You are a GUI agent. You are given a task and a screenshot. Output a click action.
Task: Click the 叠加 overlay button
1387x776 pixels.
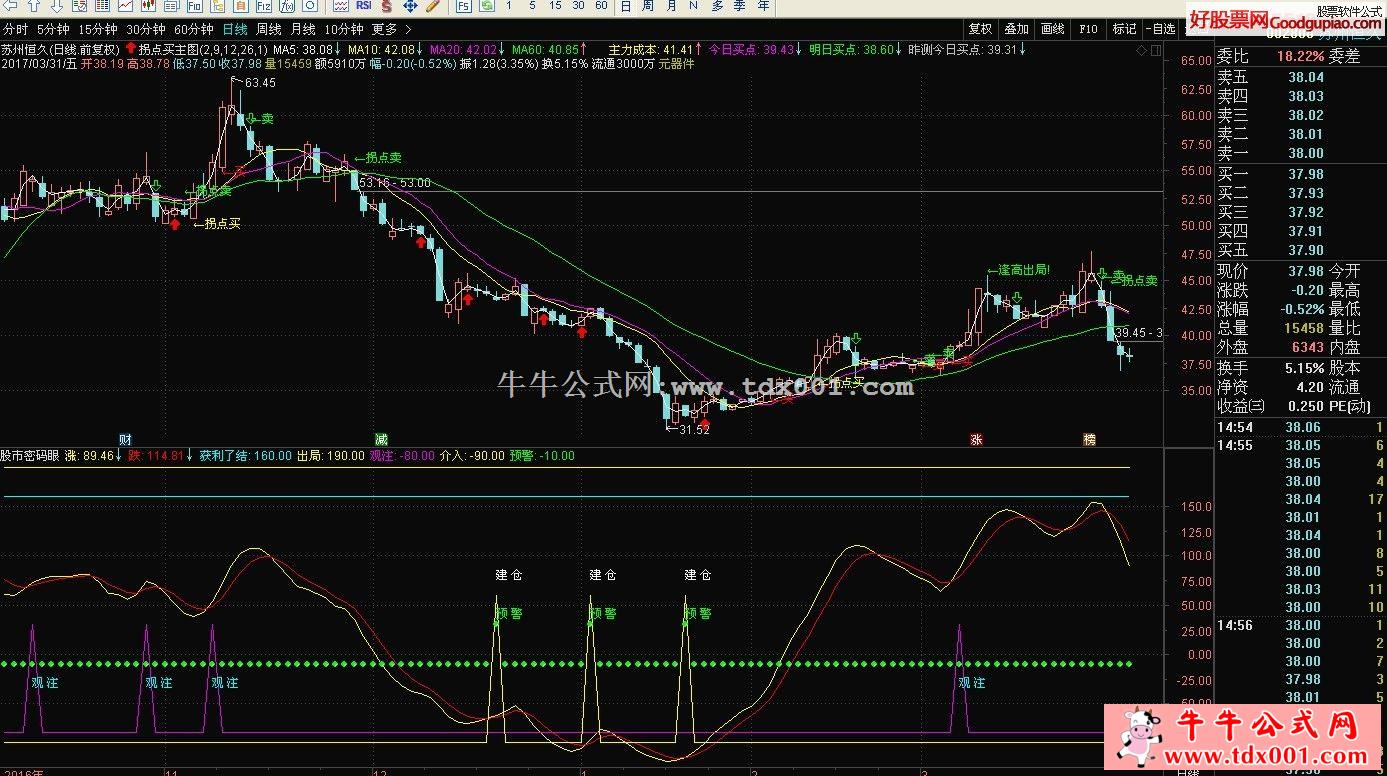pyautogui.click(x=1017, y=29)
